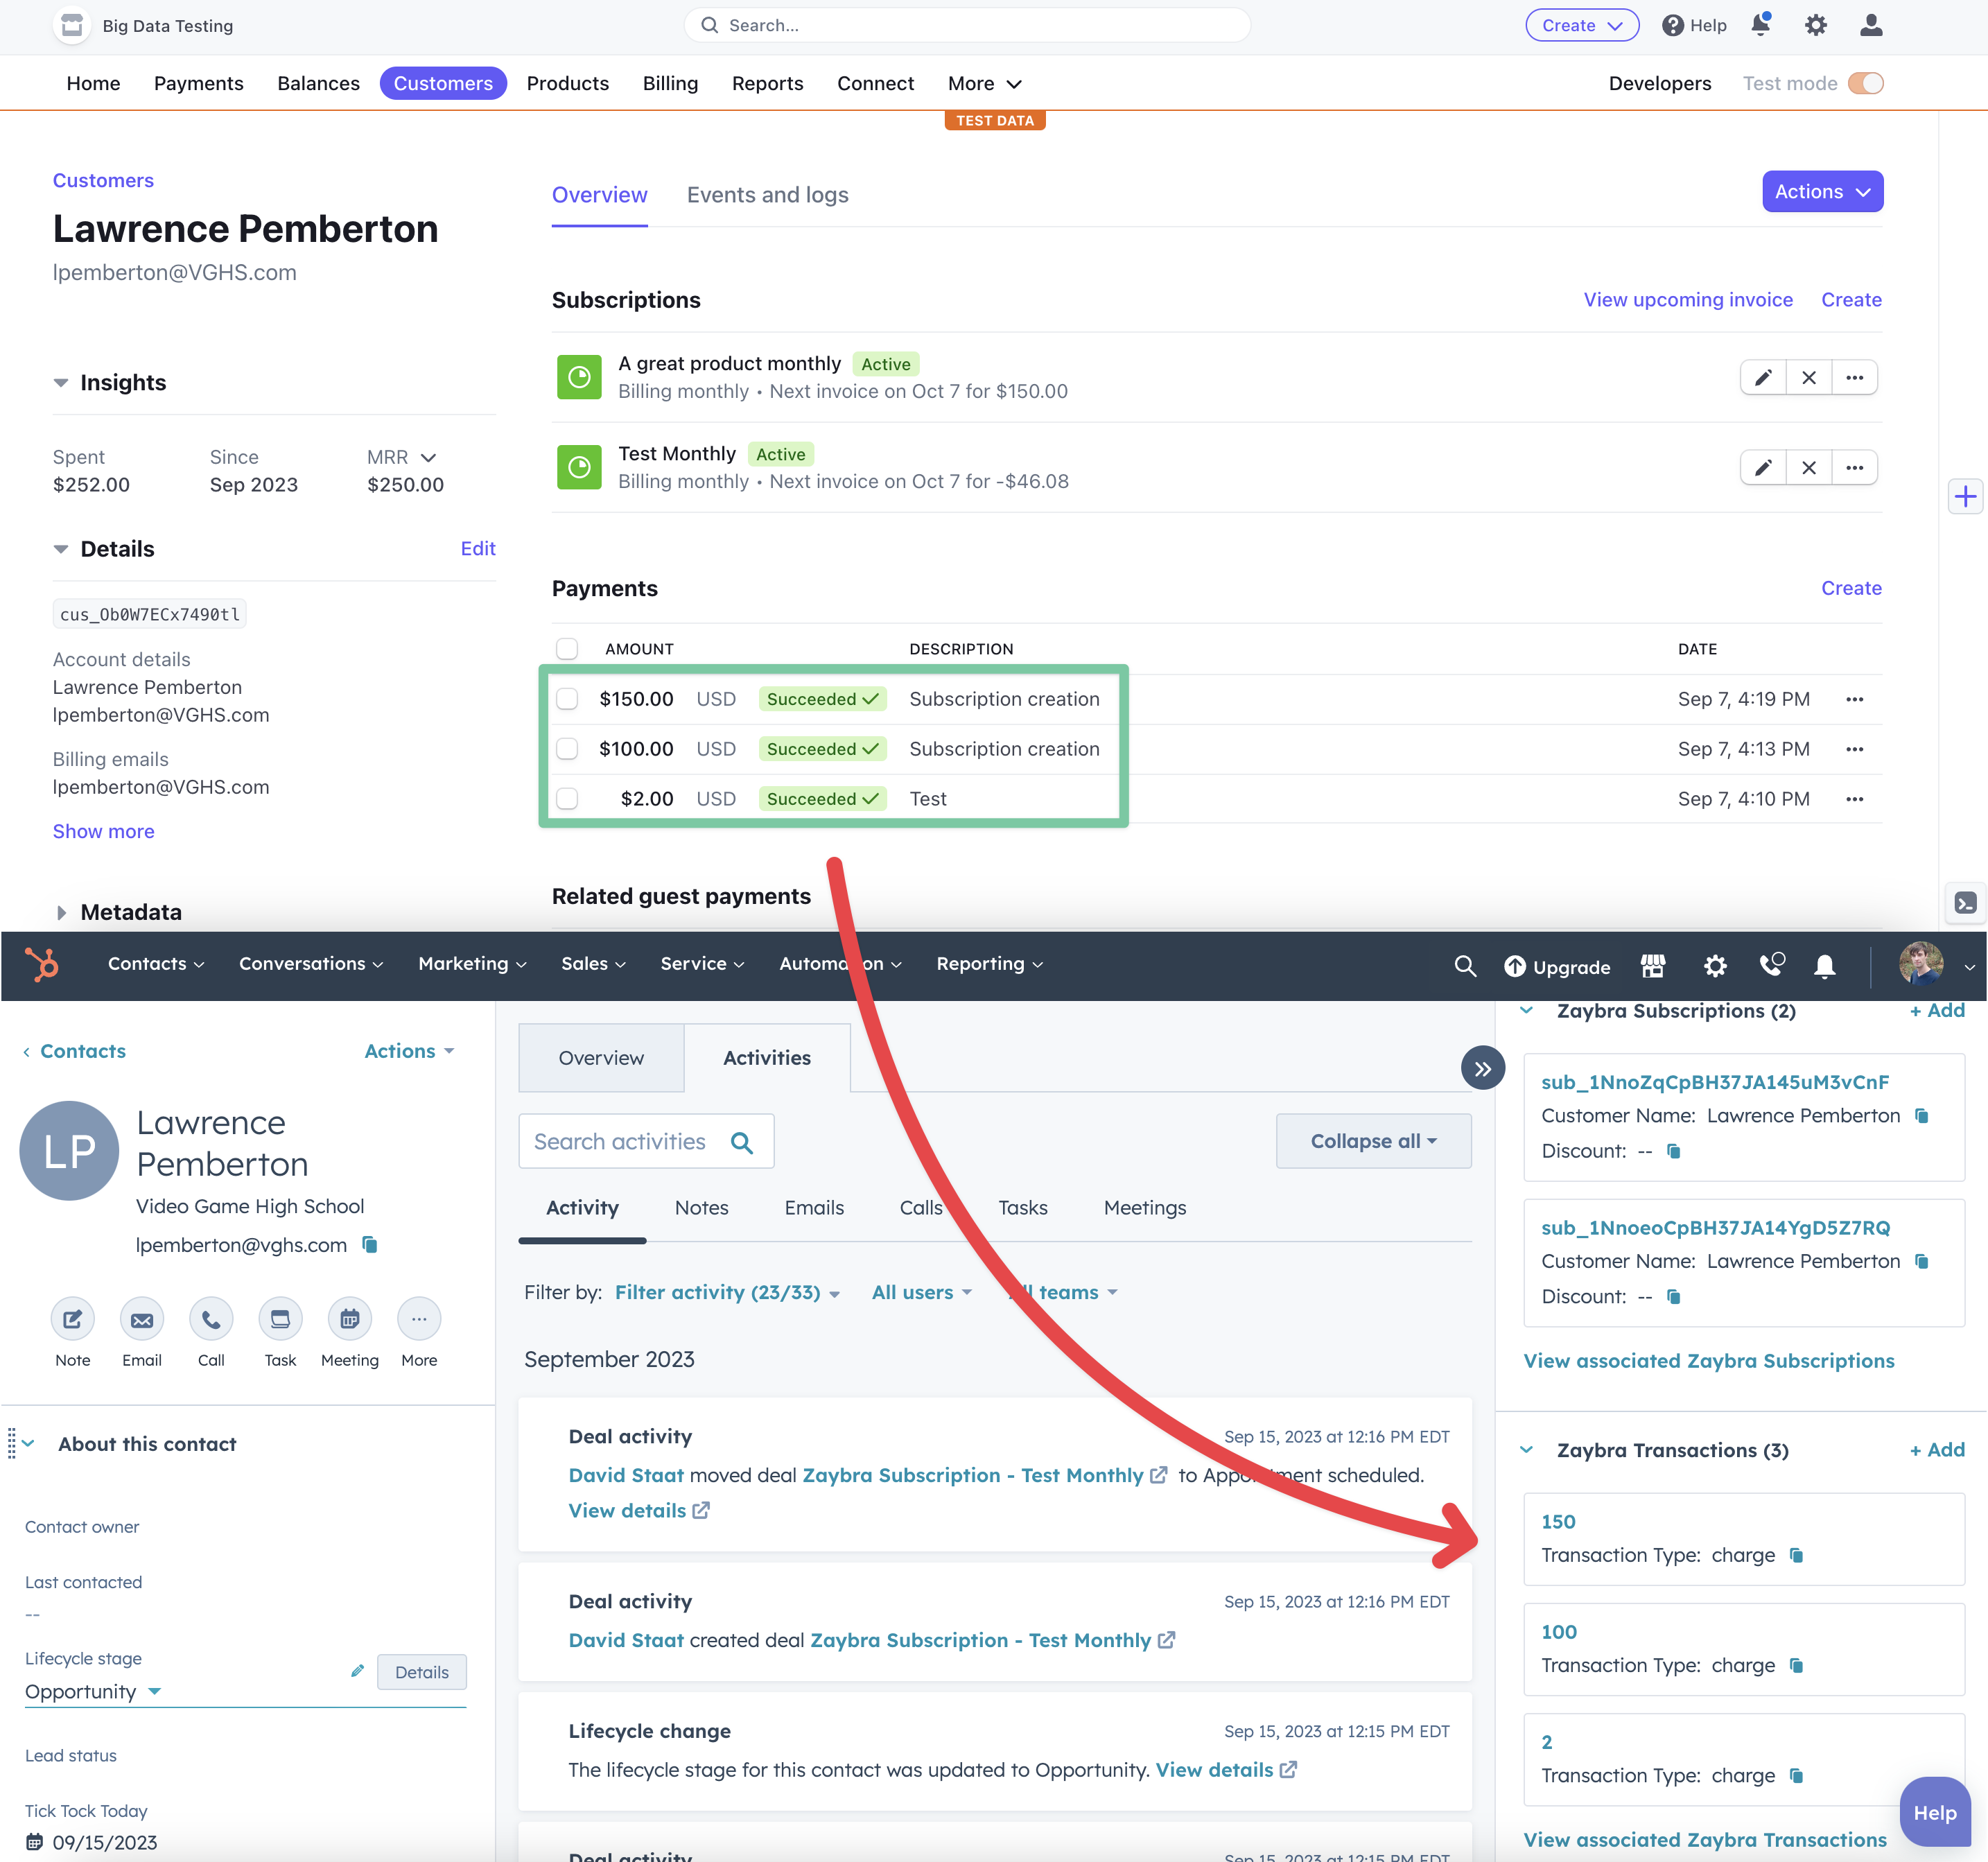Open HubSpot marketplace icon
The width and height of the screenshot is (1988, 1862).
tap(1653, 966)
